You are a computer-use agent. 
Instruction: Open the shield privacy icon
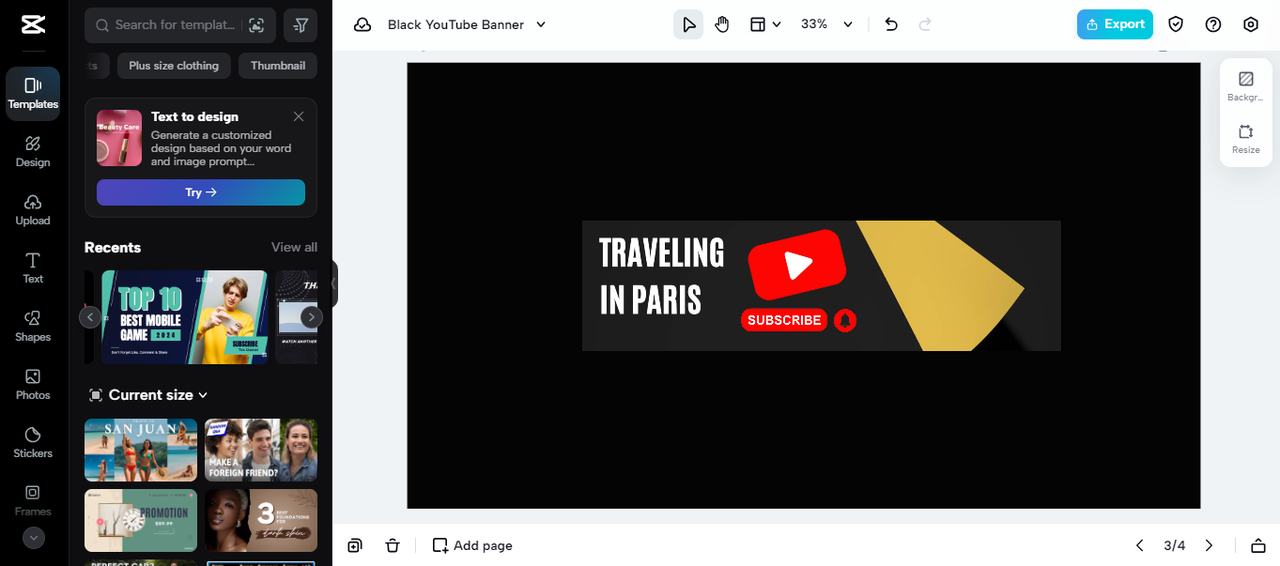pyautogui.click(x=1176, y=25)
